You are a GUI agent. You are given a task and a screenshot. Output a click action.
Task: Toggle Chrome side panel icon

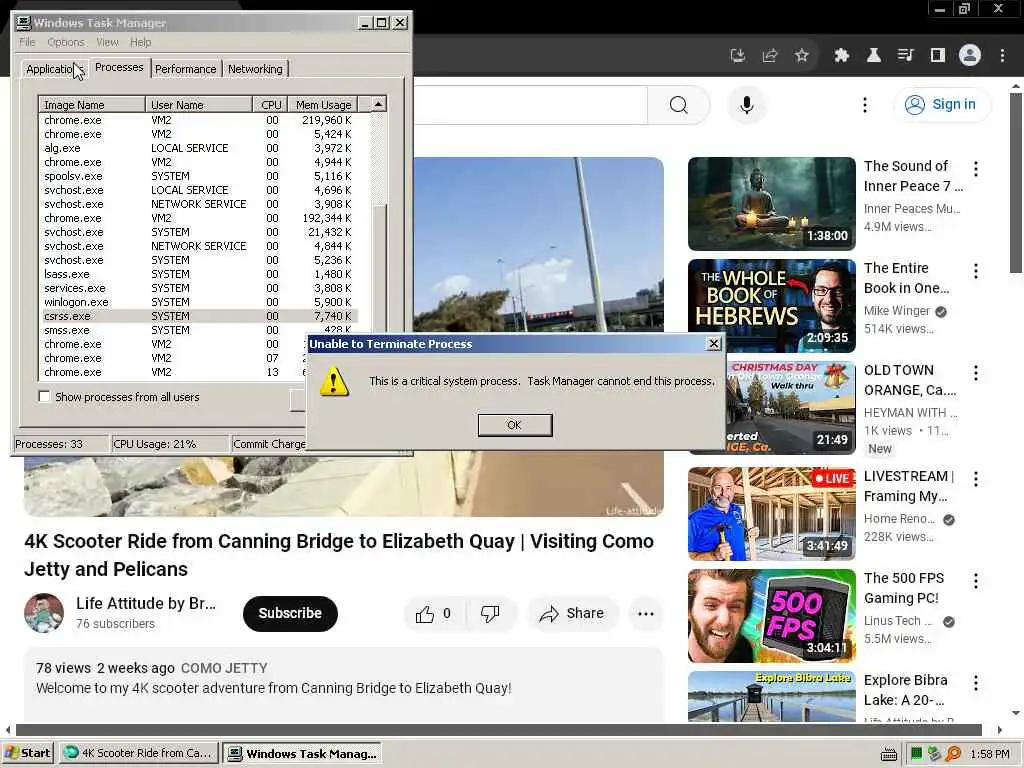coord(938,56)
